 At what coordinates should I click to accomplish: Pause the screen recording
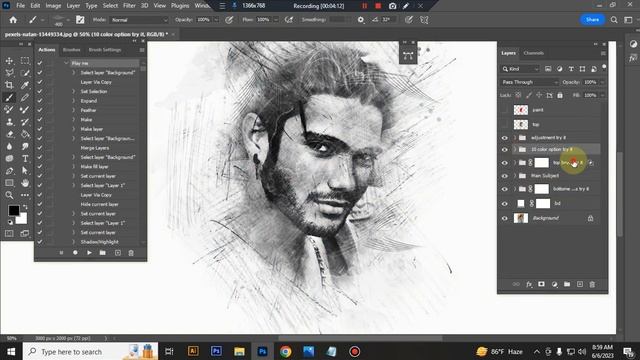pyautogui.click(x=364, y=6)
